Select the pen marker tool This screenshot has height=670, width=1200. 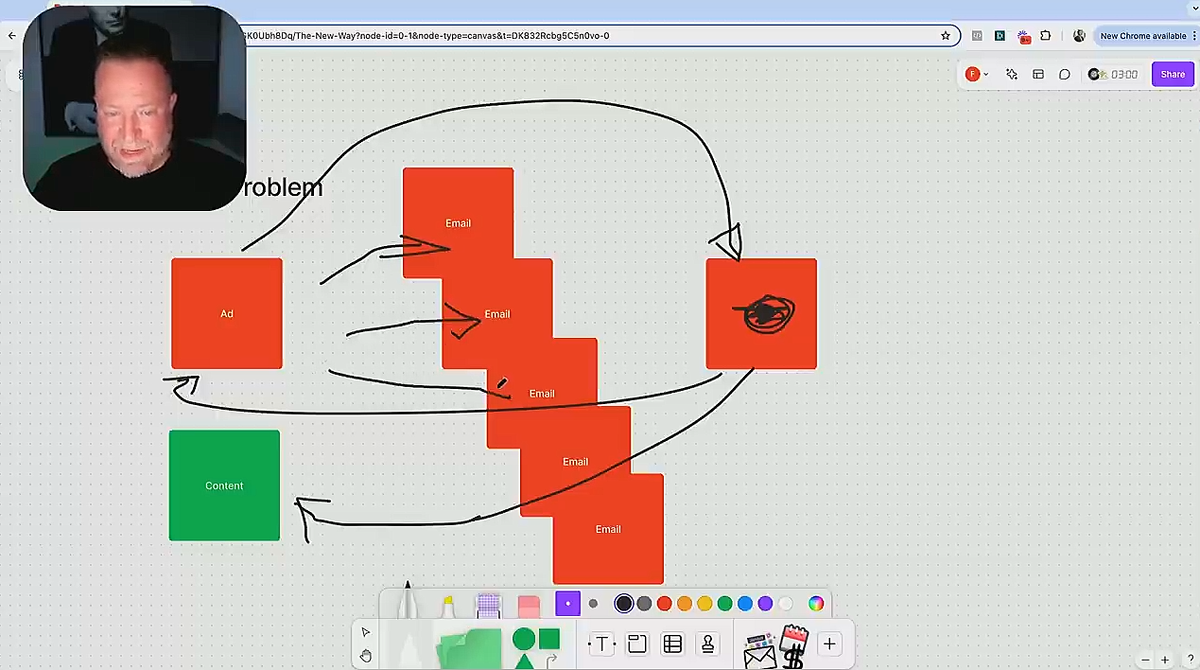pyautogui.click(x=407, y=601)
